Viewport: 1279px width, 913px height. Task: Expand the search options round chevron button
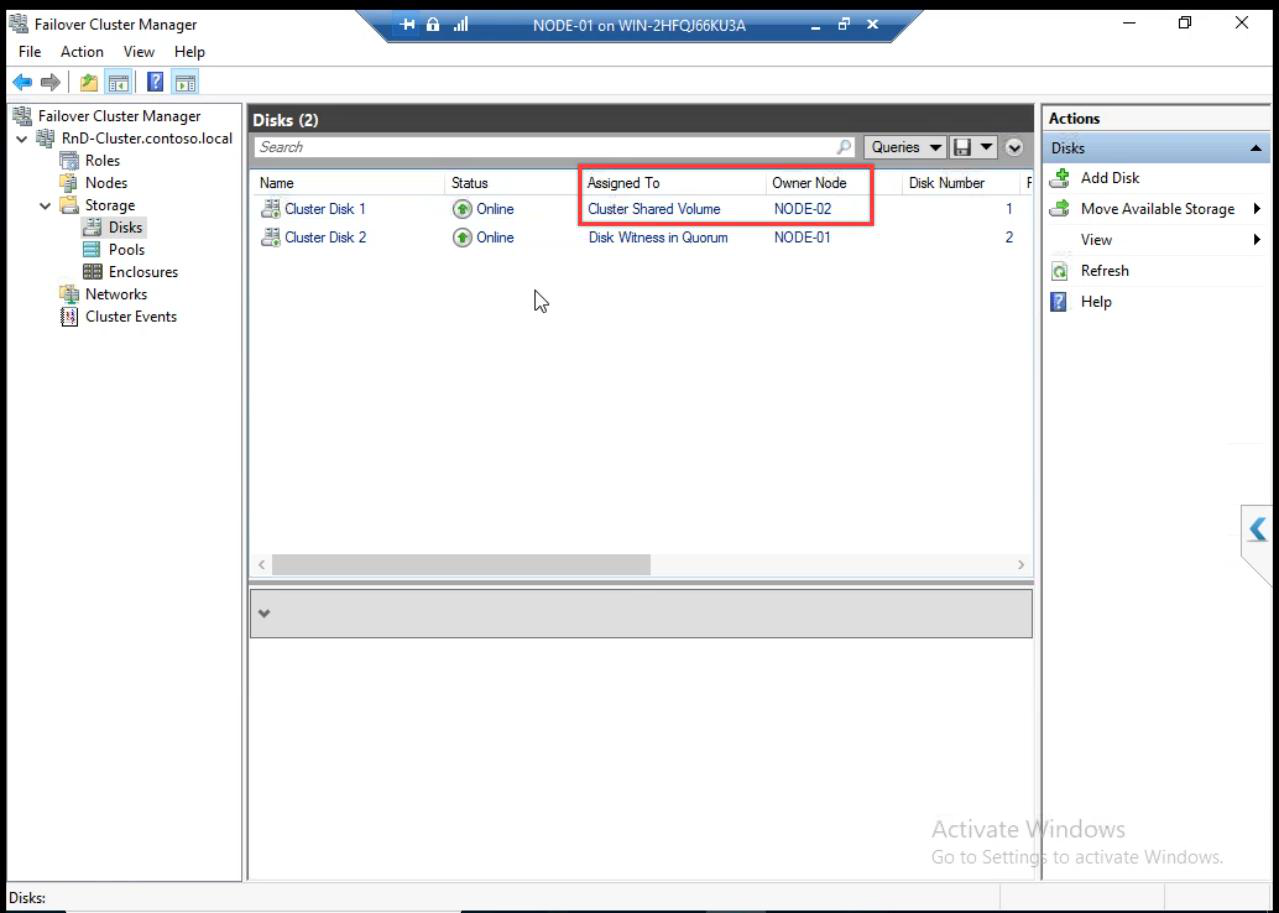[x=1014, y=147]
